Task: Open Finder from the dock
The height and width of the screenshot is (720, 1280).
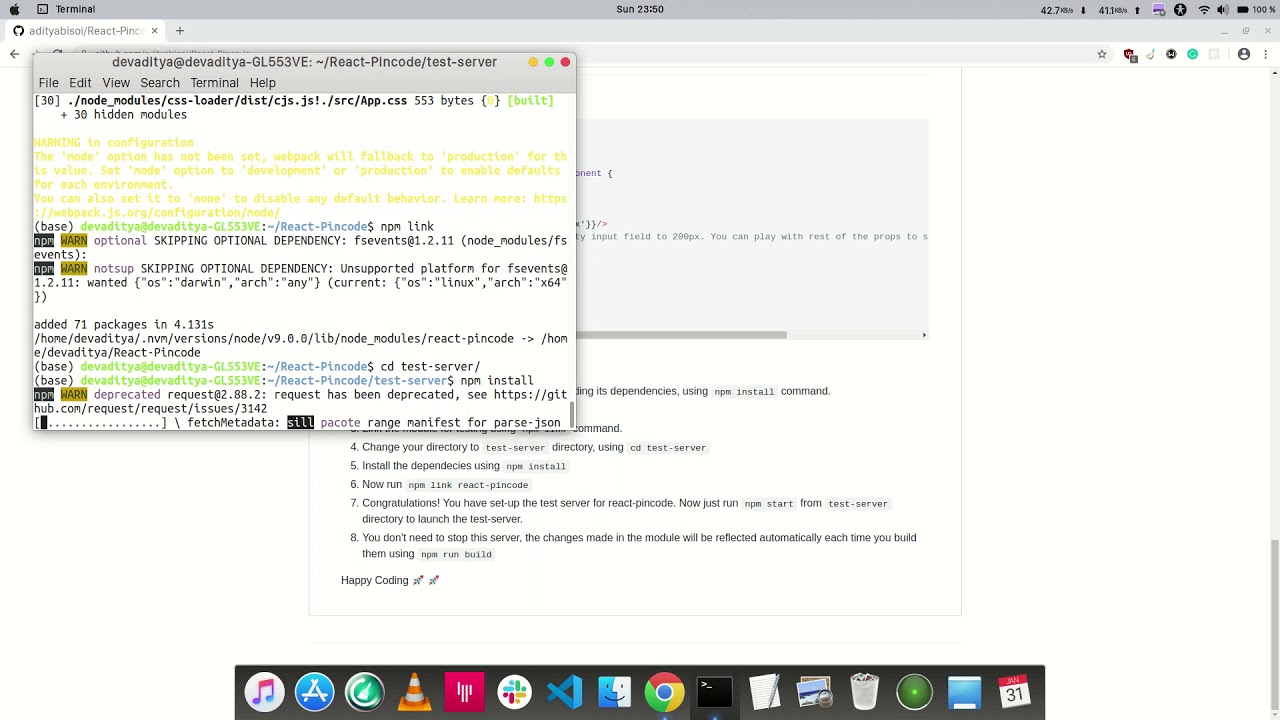Action: click(615, 692)
